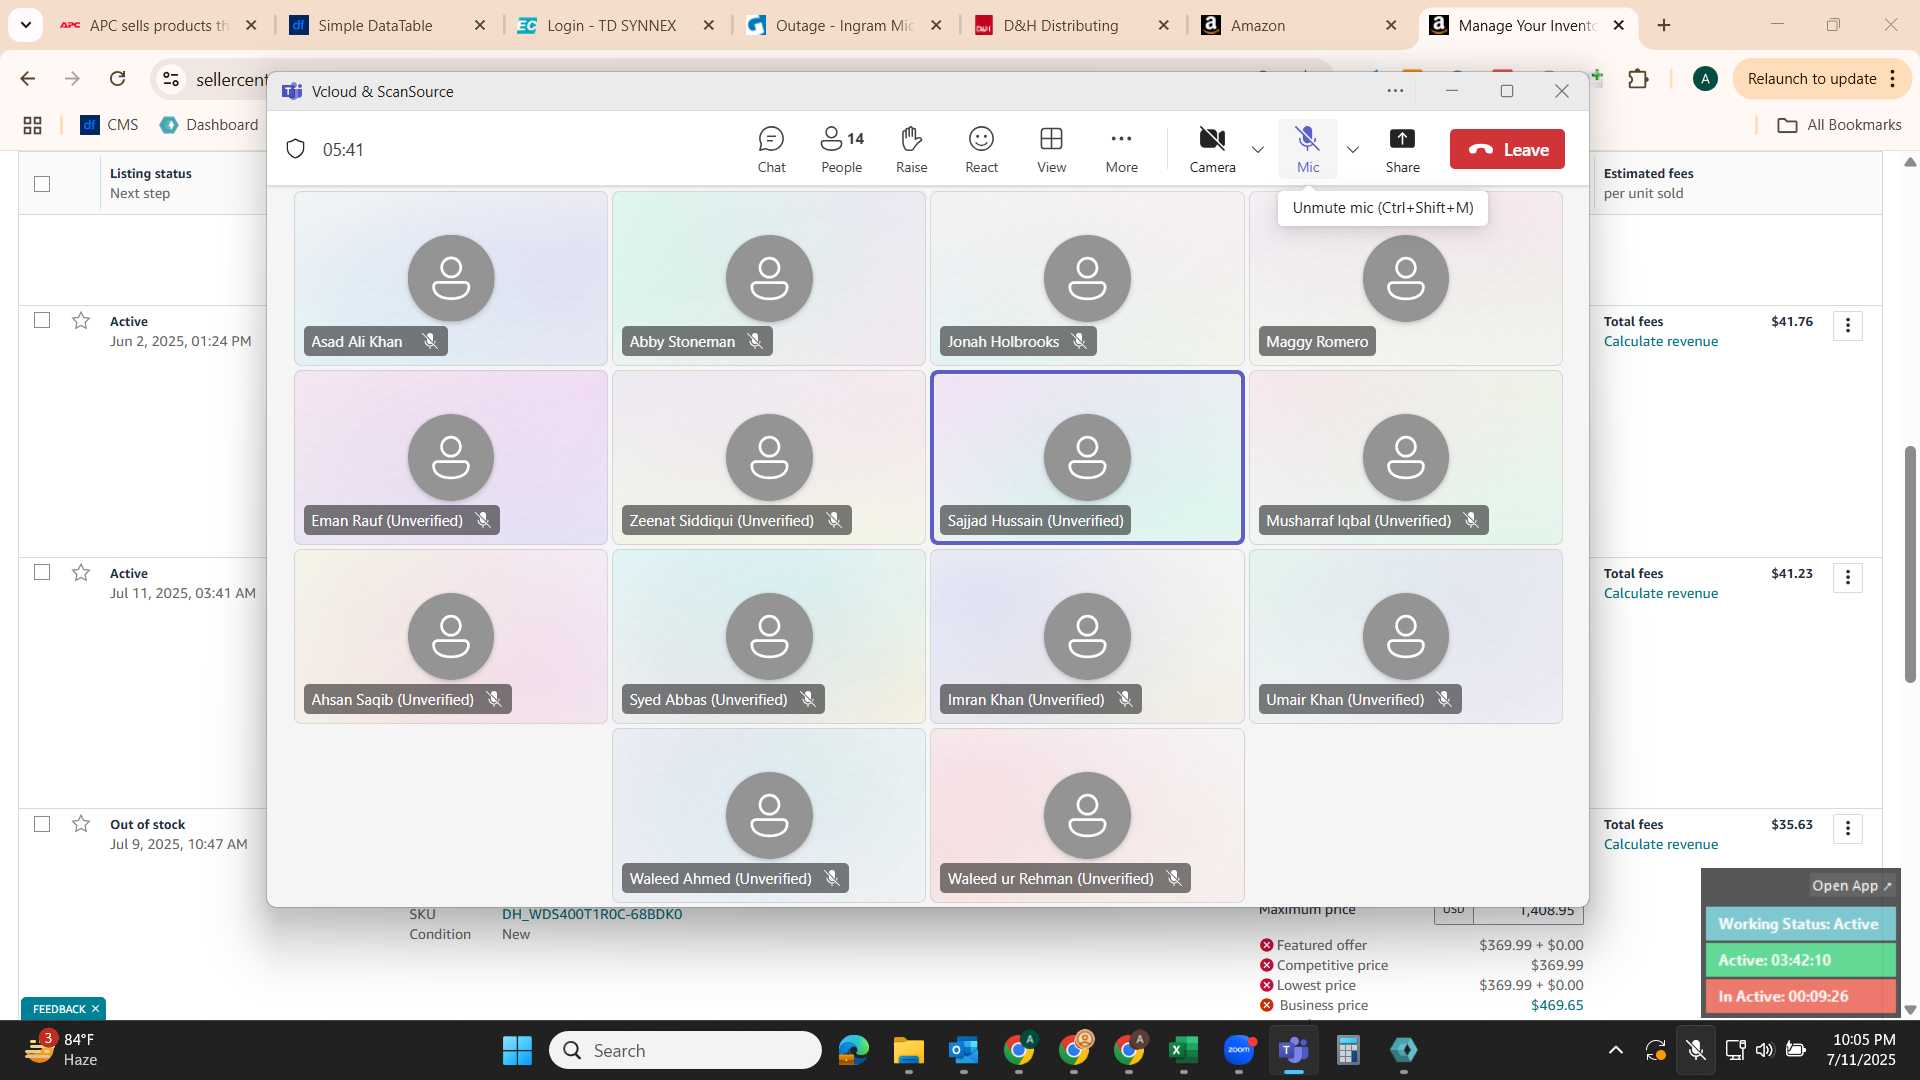Reload the Seller Central page
The width and height of the screenshot is (1920, 1080).
[x=118, y=78]
